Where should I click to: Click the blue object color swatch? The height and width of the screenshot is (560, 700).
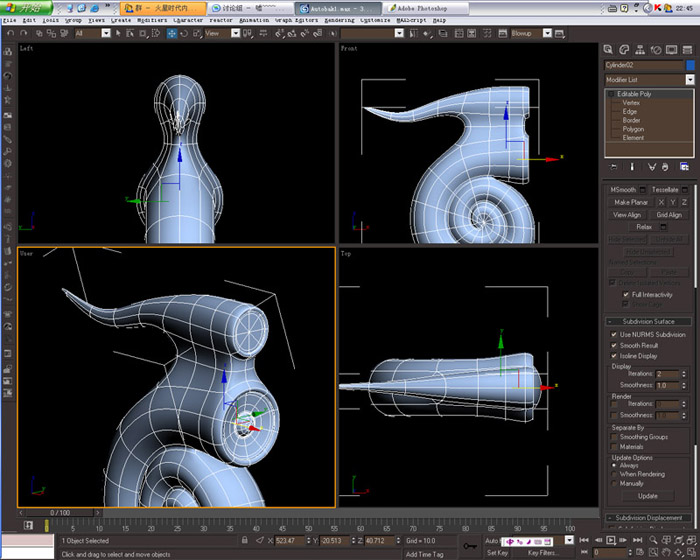pos(690,65)
